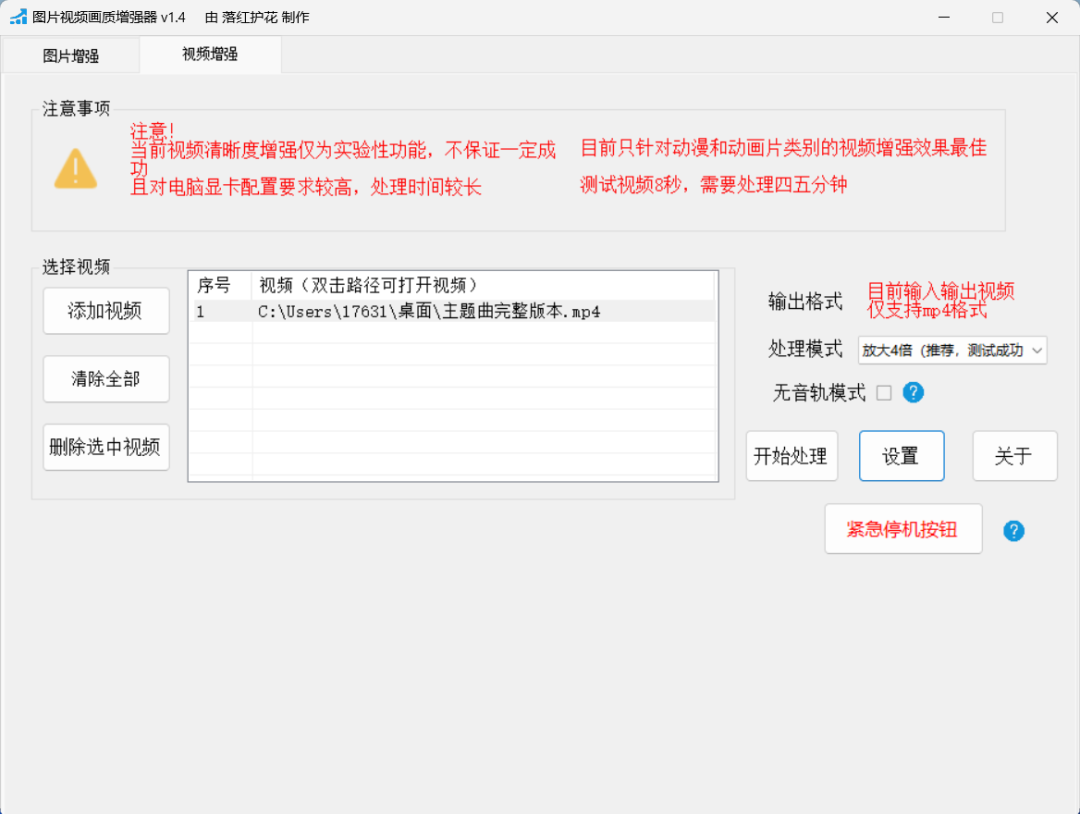Open the 关于 about button
This screenshot has height=814, width=1080.
[1015, 456]
